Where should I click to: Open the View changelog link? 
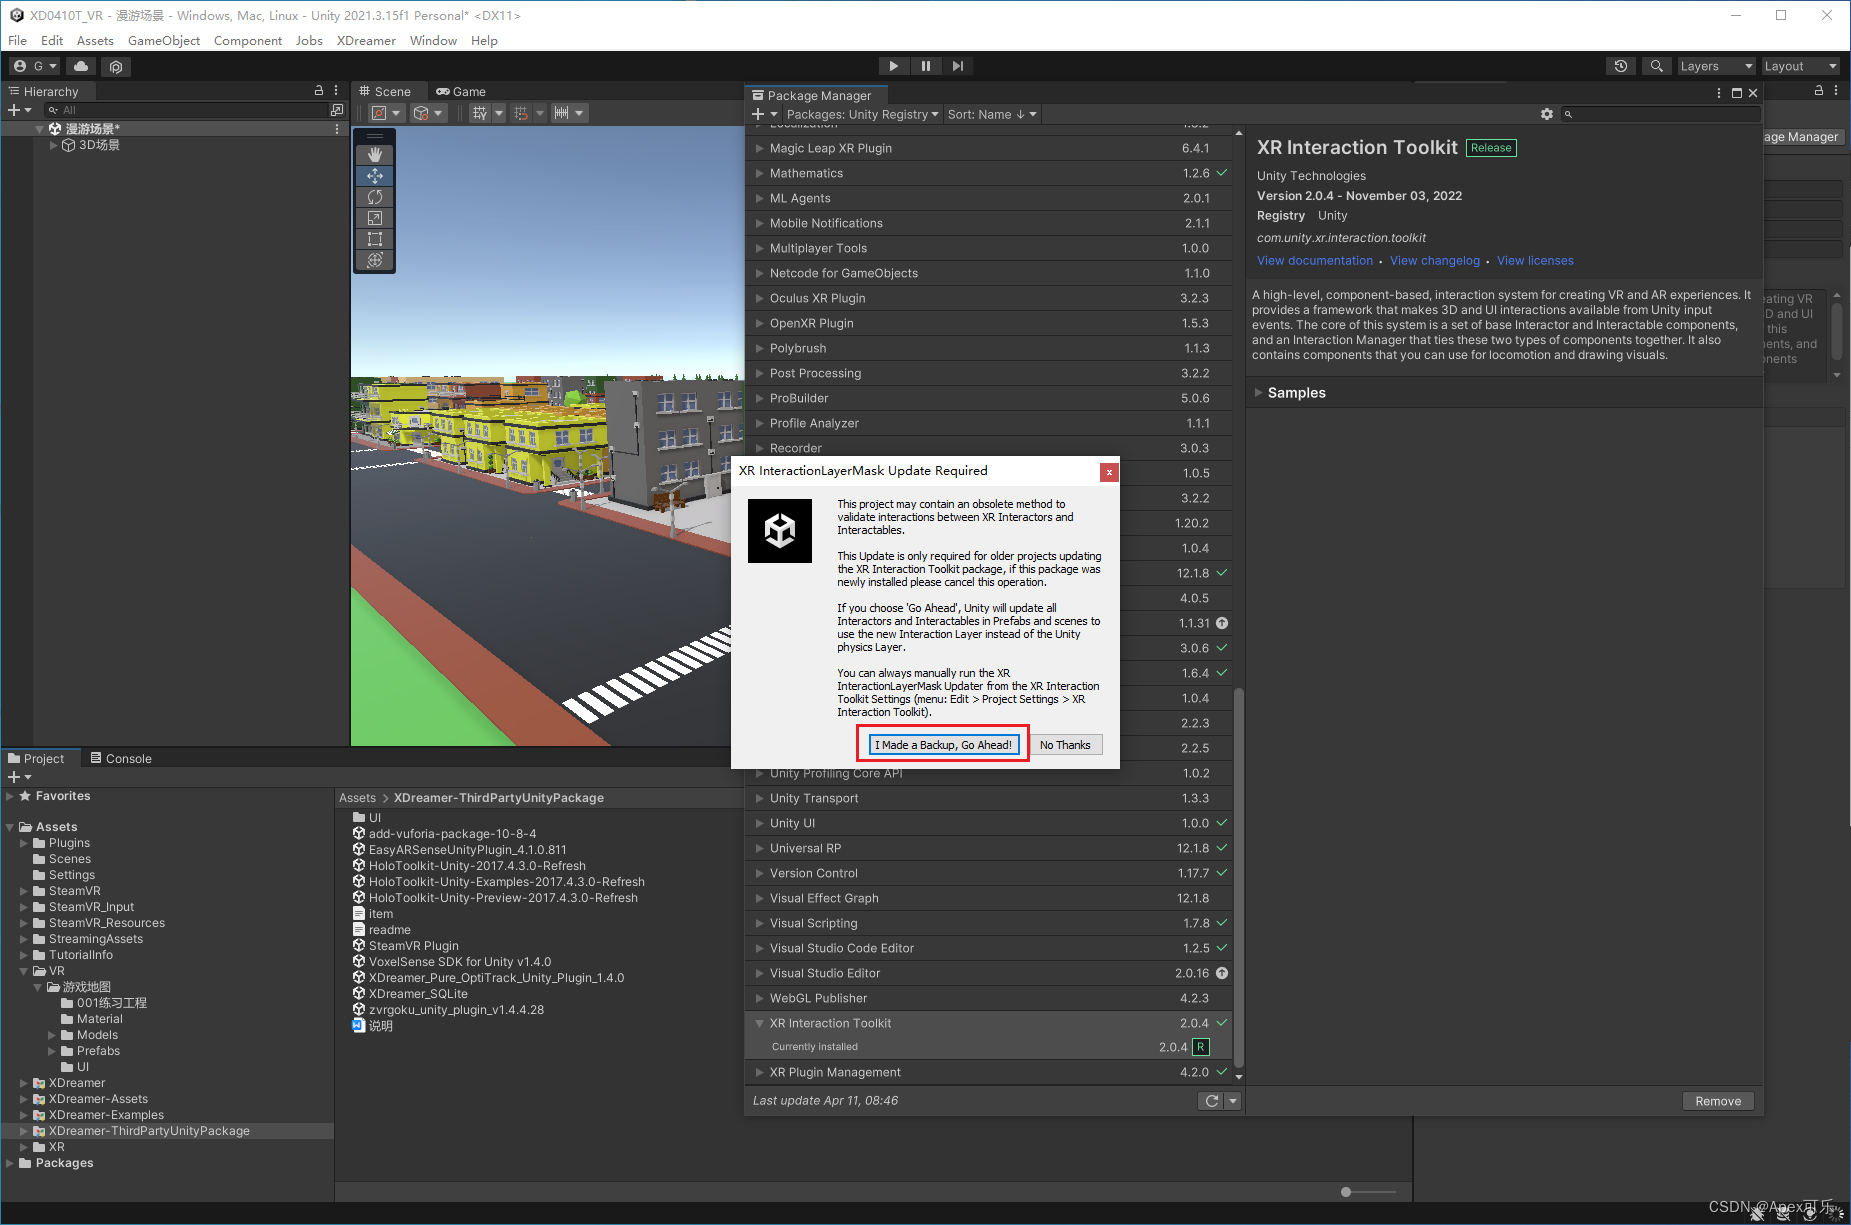point(1435,261)
